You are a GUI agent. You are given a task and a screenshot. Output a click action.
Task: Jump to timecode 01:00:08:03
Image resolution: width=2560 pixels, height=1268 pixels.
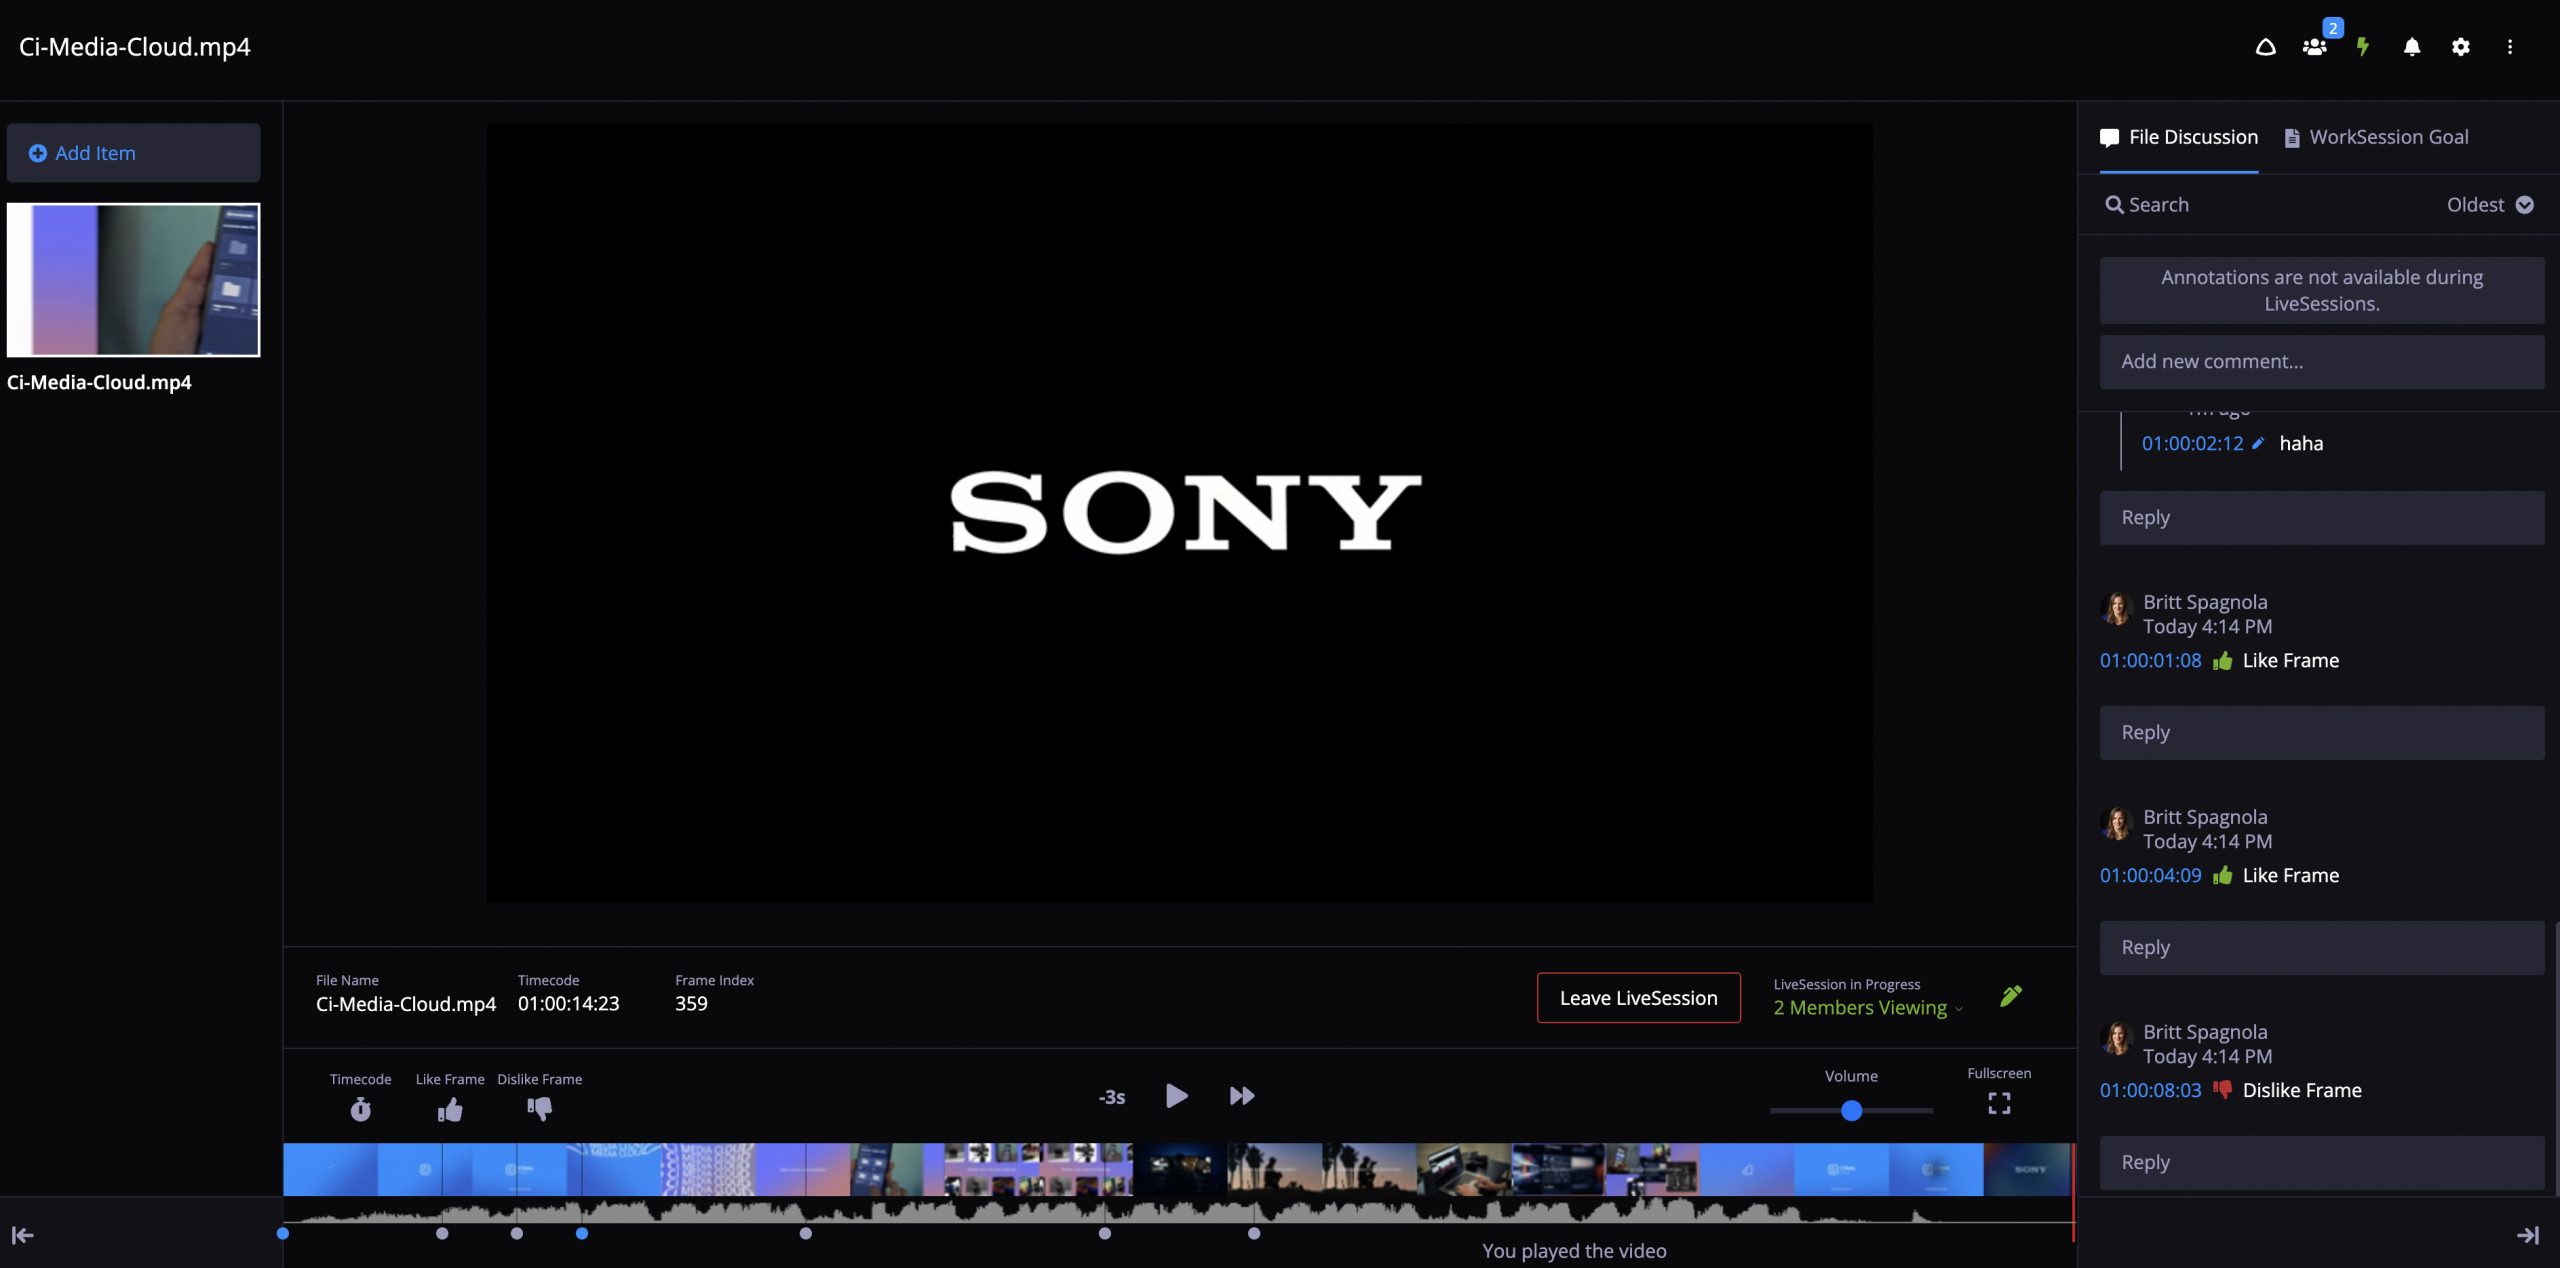click(x=2150, y=1090)
